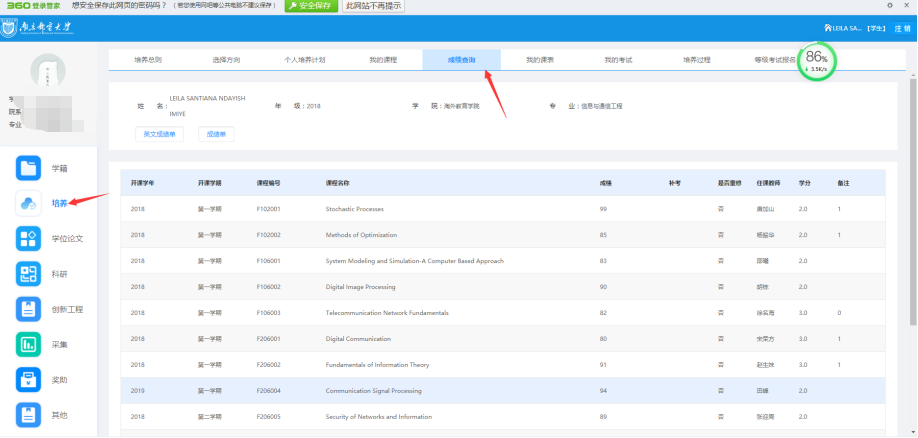Click the 课程名称 column header
Image resolution: width=918 pixels, height=438 pixels.
(x=338, y=183)
